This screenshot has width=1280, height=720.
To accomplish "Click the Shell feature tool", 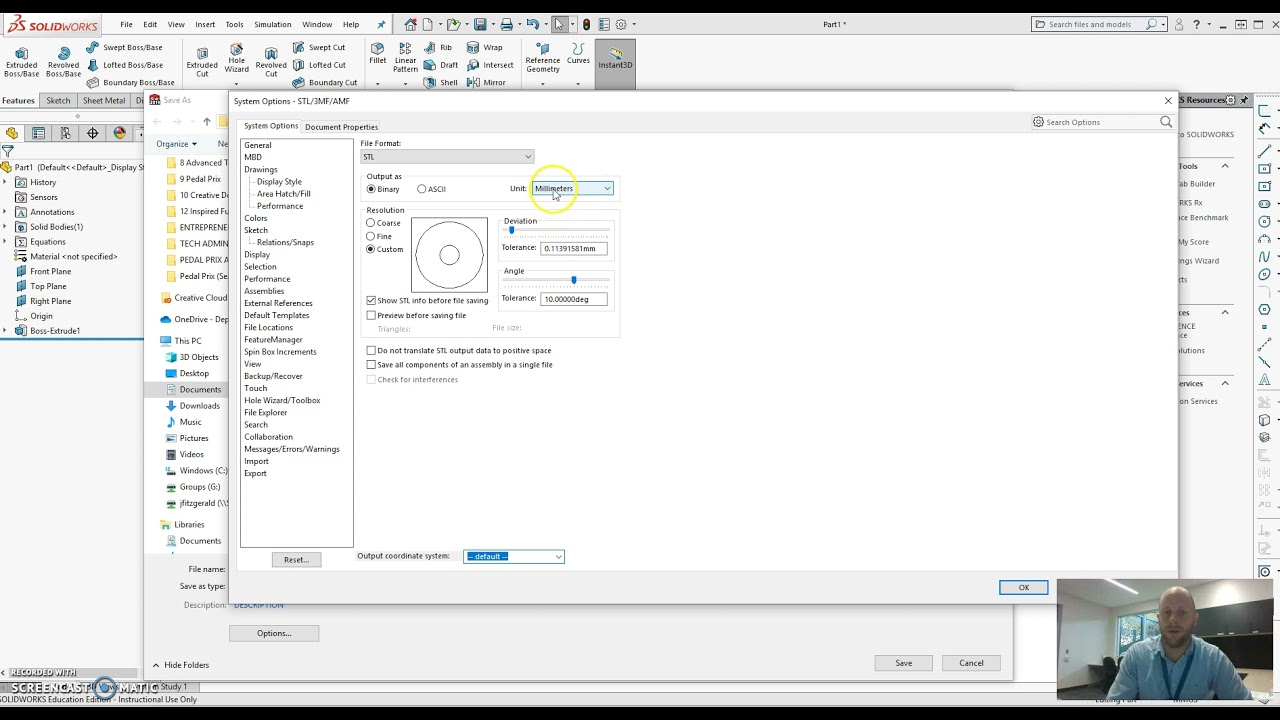I will click(x=442, y=83).
